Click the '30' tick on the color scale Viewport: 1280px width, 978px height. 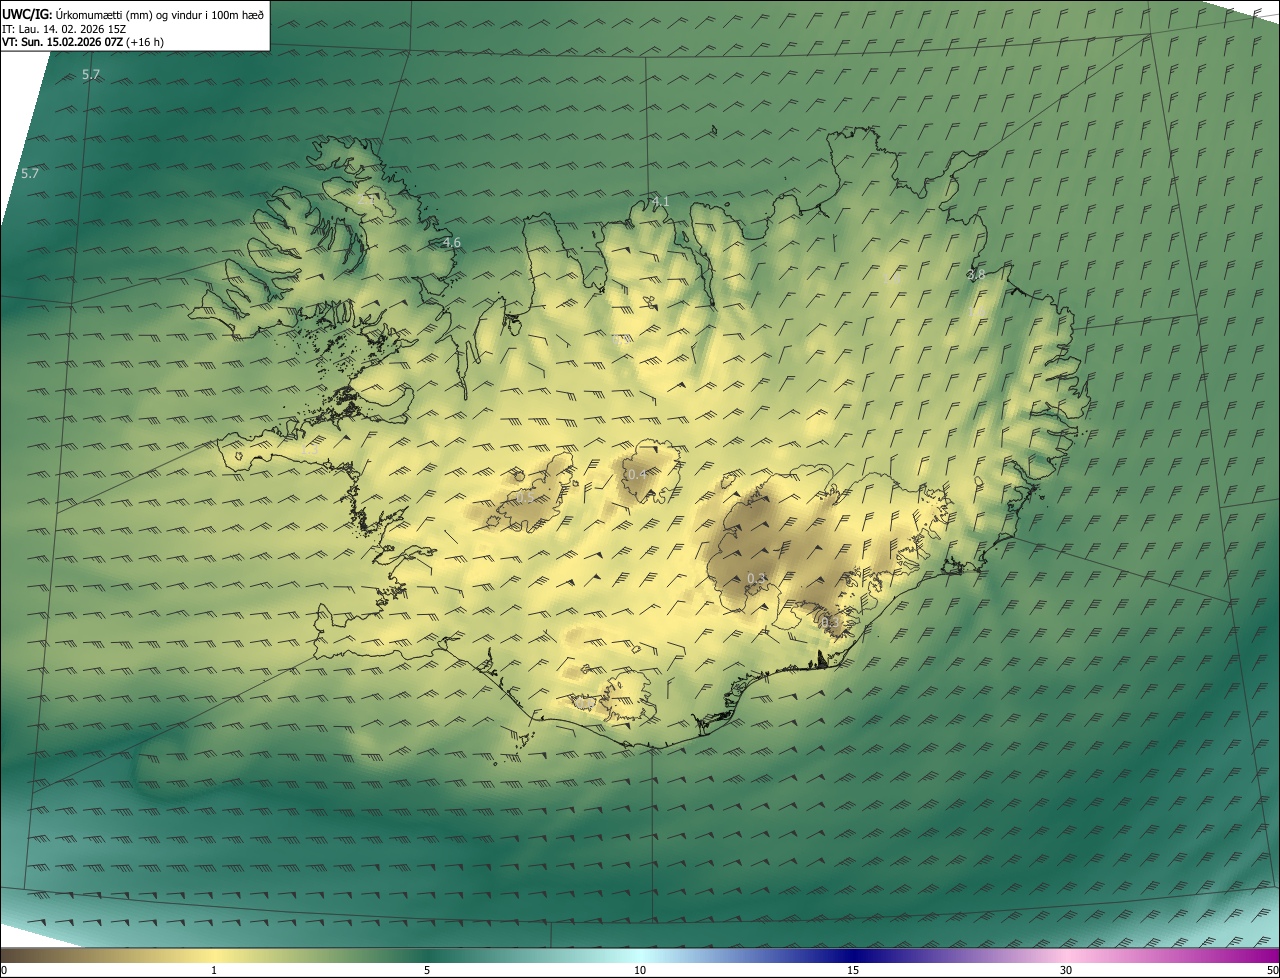(x=1066, y=970)
